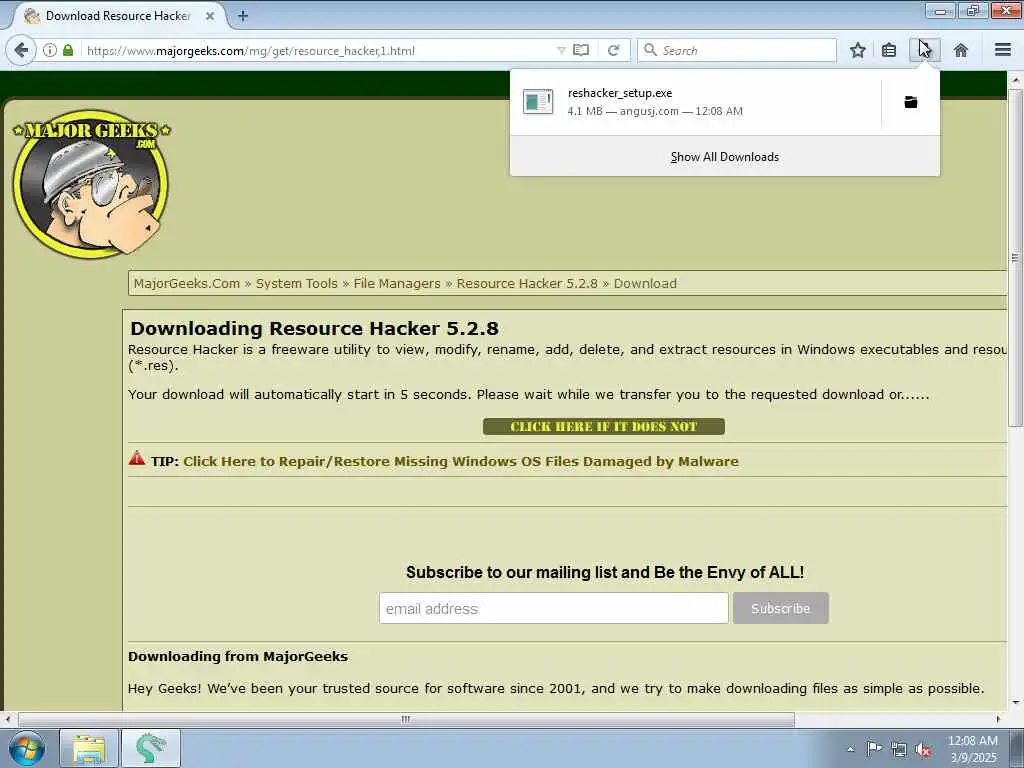Click the network icon in system tray
1024x768 pixels.
pyautogui.click(x=899, y=749)
